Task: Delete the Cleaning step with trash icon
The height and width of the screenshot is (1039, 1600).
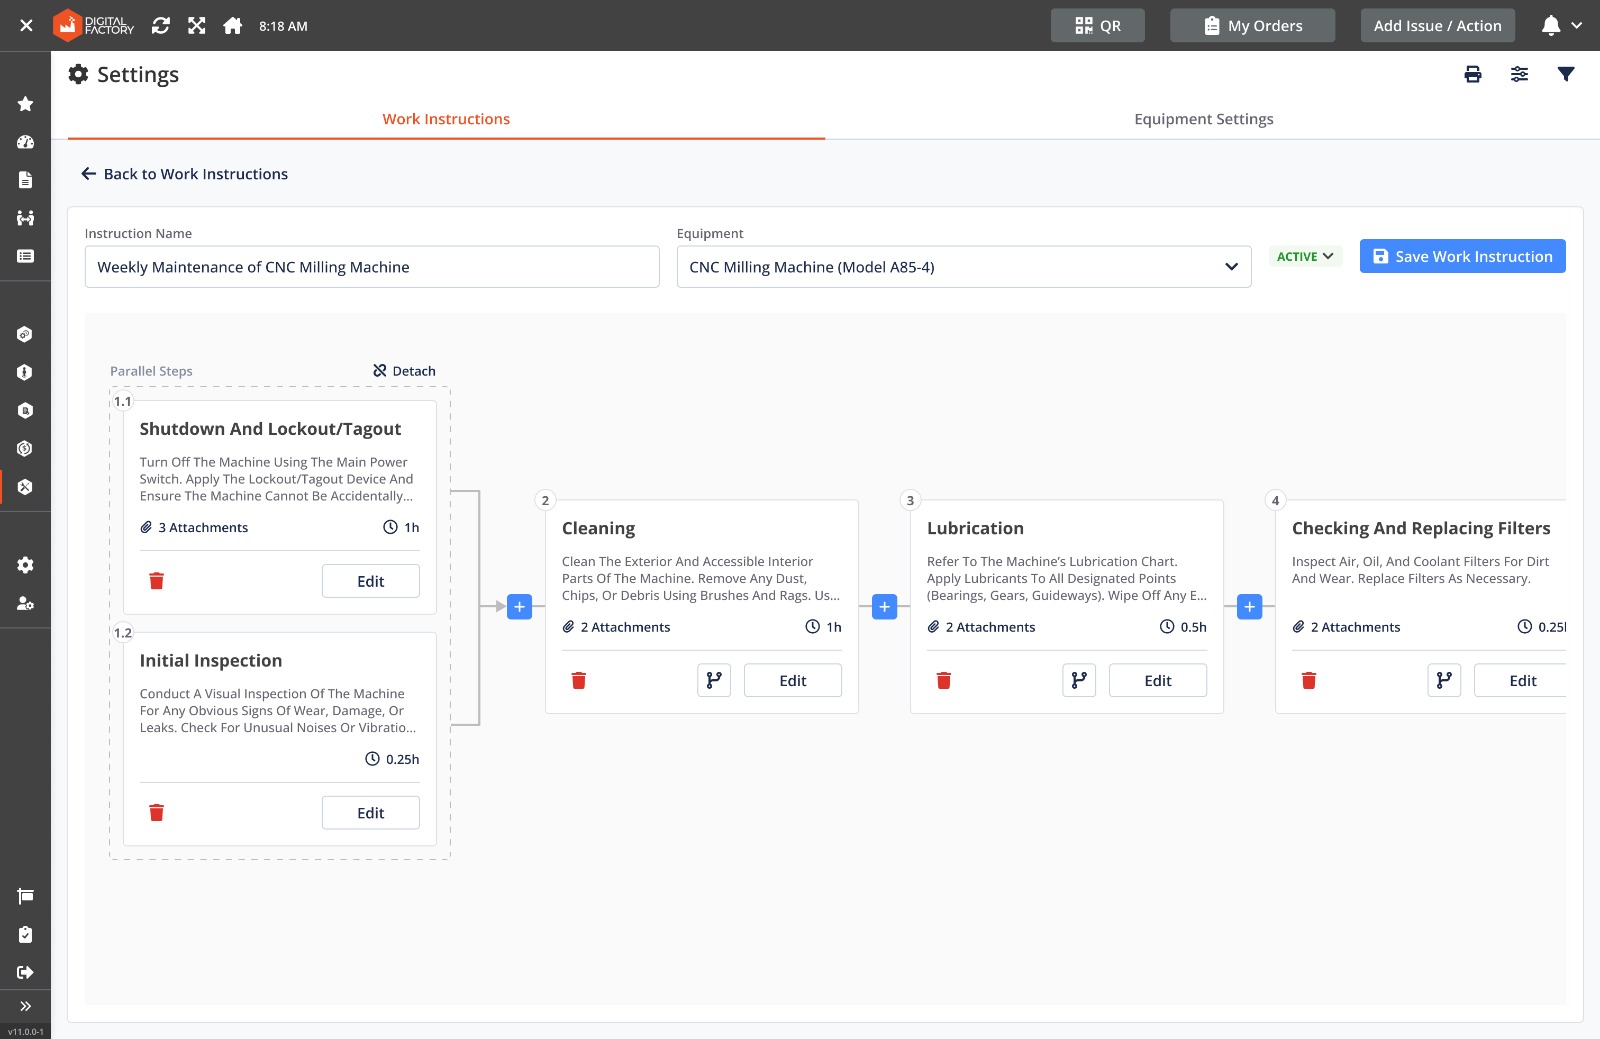Action: pyautogui.click(x=578, y=681)
